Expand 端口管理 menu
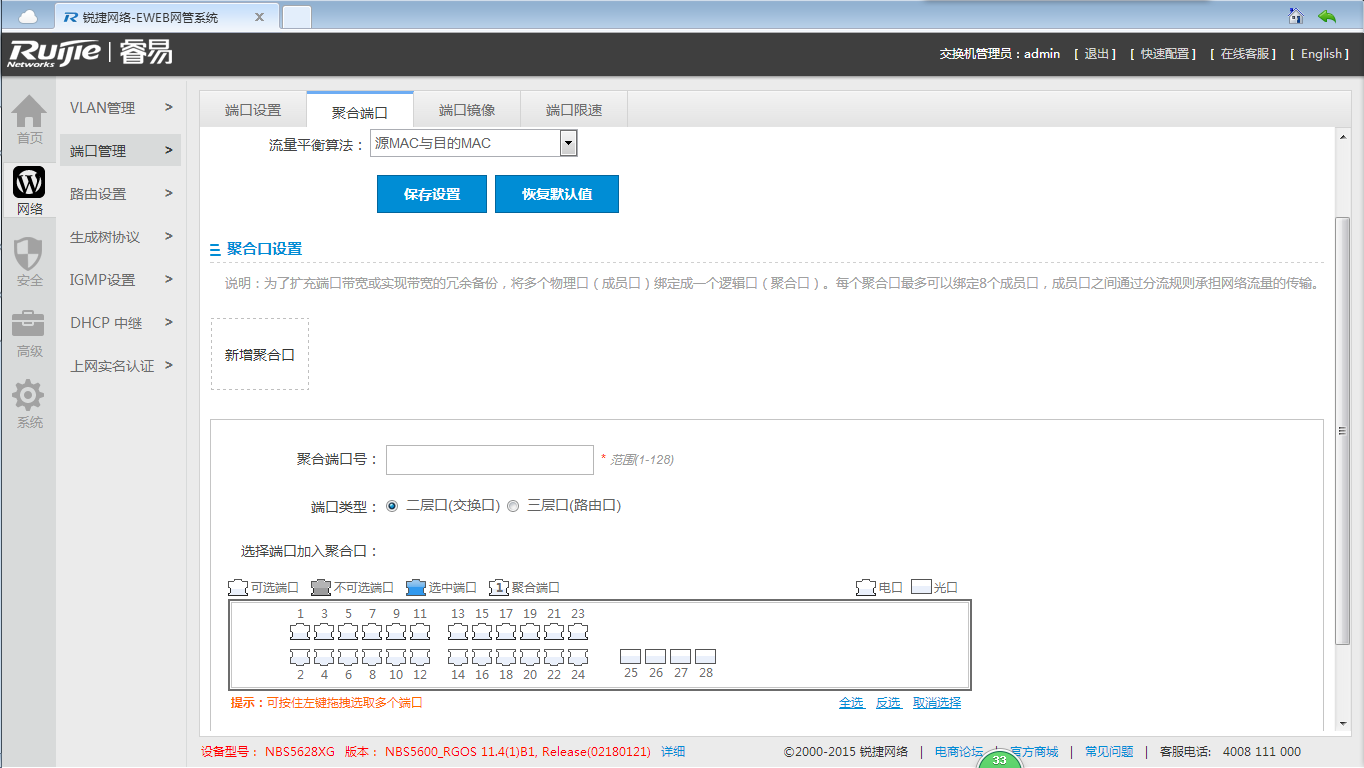 click(x=120, y=151)
